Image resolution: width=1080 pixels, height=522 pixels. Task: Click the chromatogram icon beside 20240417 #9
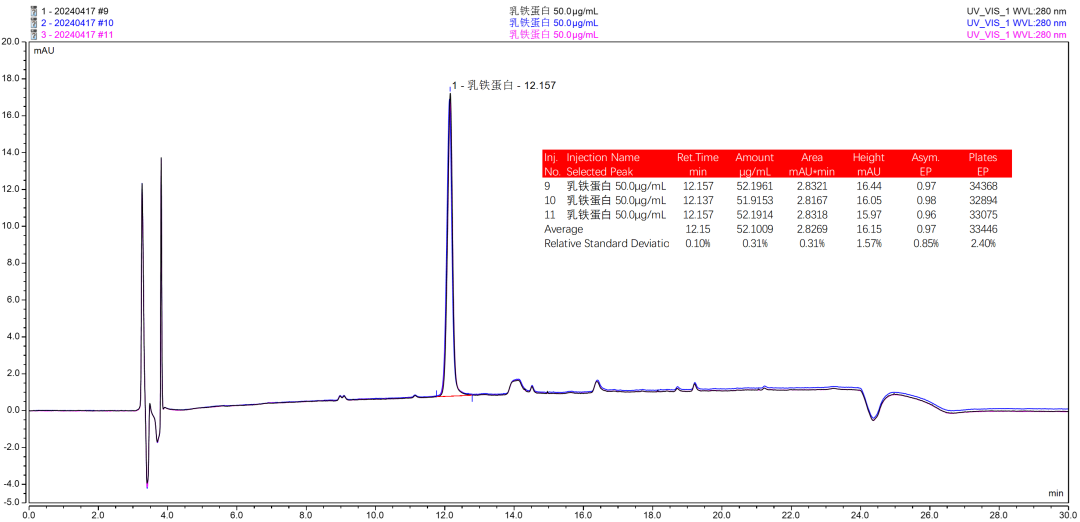coord(34,11)
